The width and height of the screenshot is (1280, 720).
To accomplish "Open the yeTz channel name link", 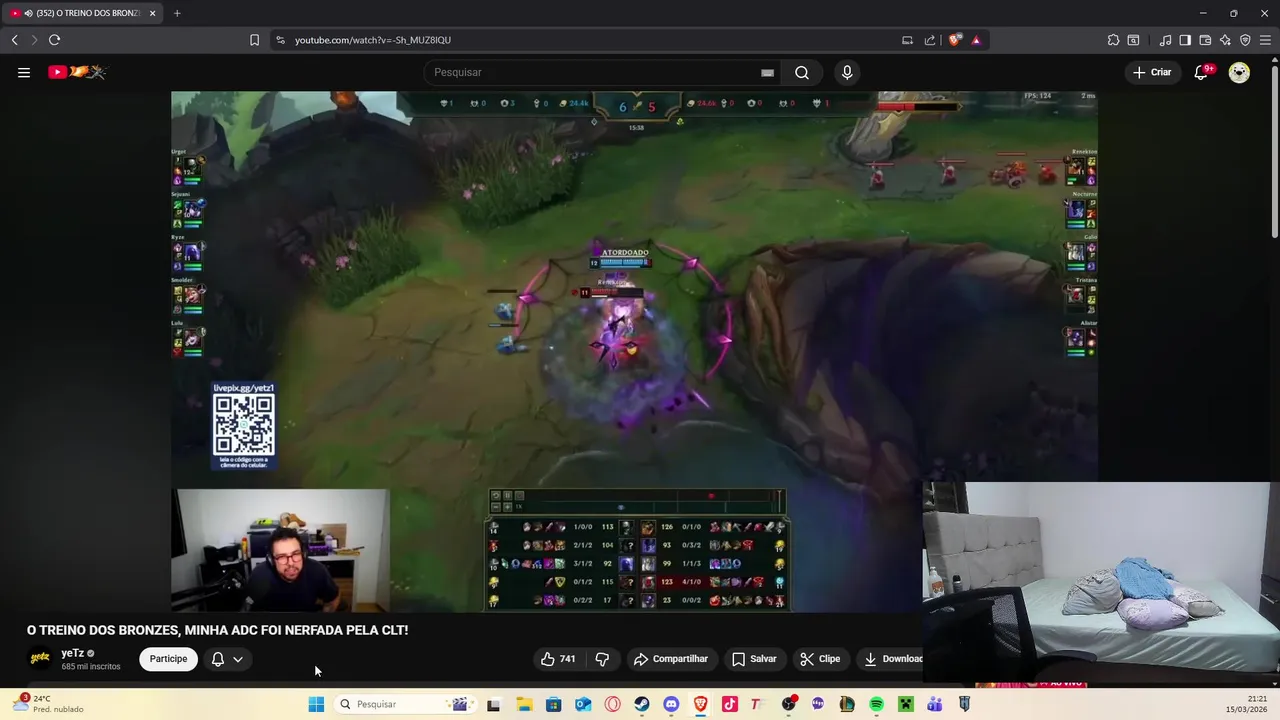I will (72, 653).
